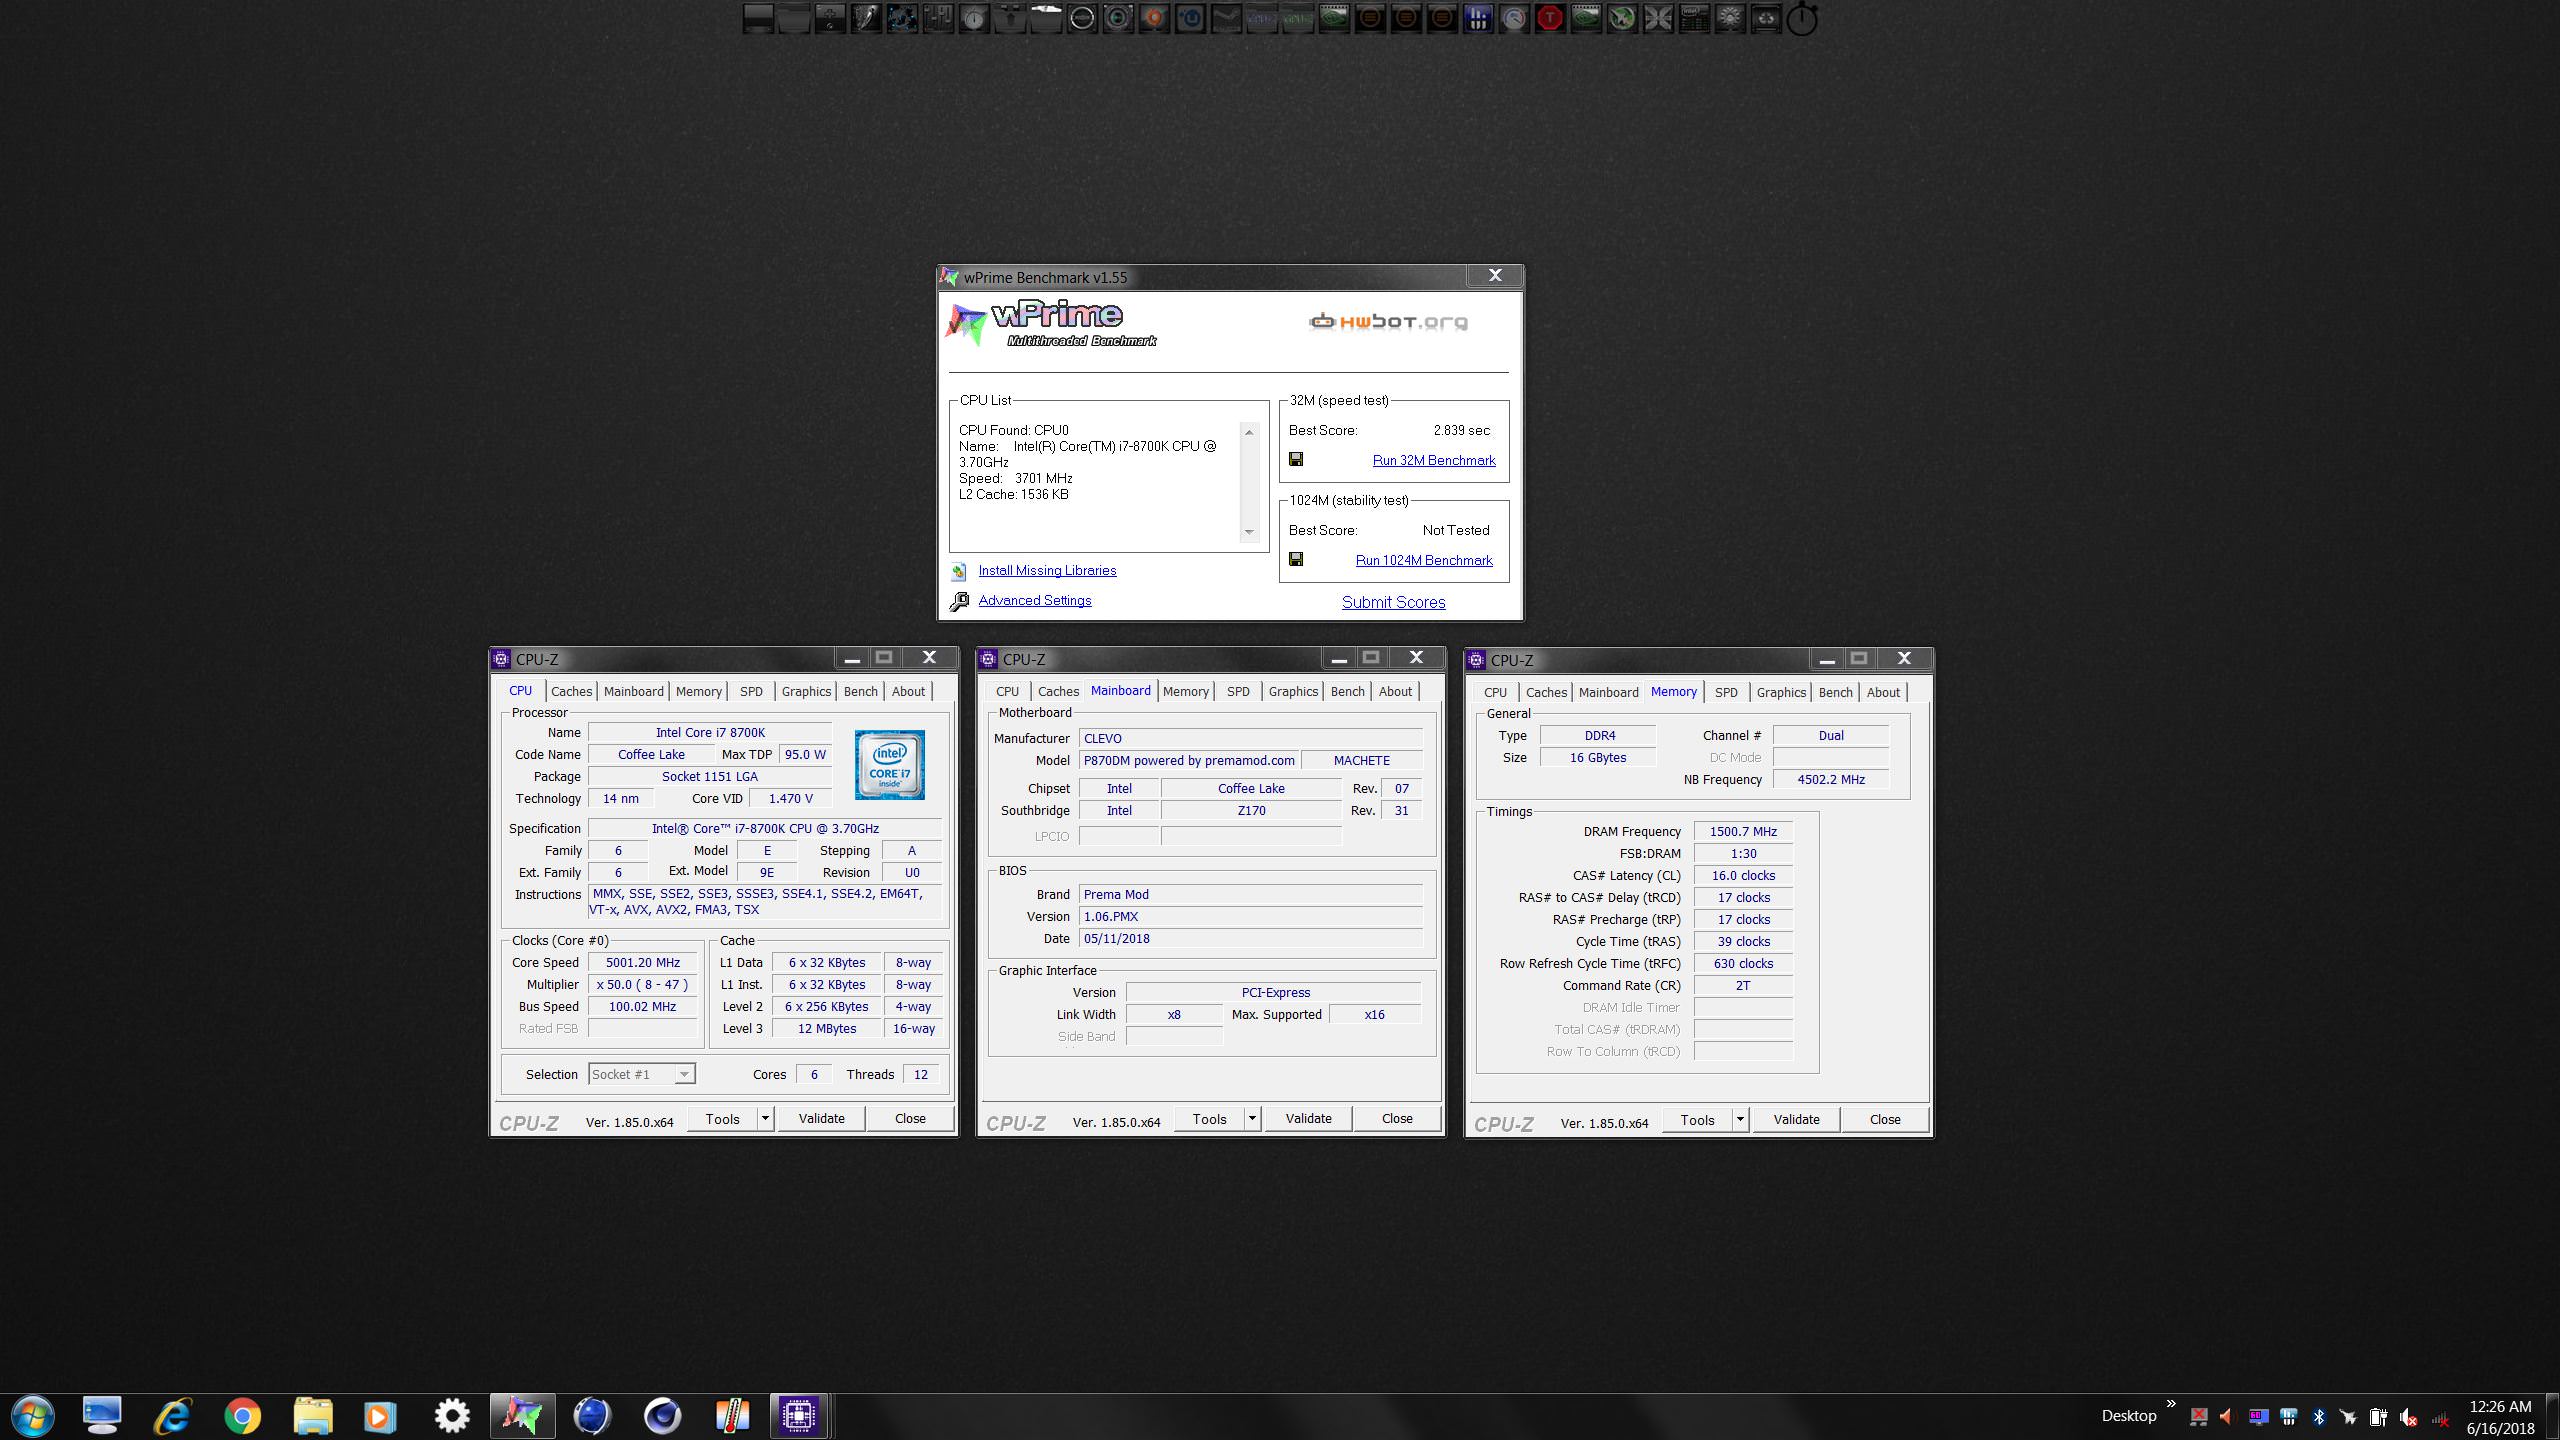The width and height of the screenshot is (2560, 1440).
Task: Open Graphics tab in middle CPU-Z window
Action: tap(1293, 691)
